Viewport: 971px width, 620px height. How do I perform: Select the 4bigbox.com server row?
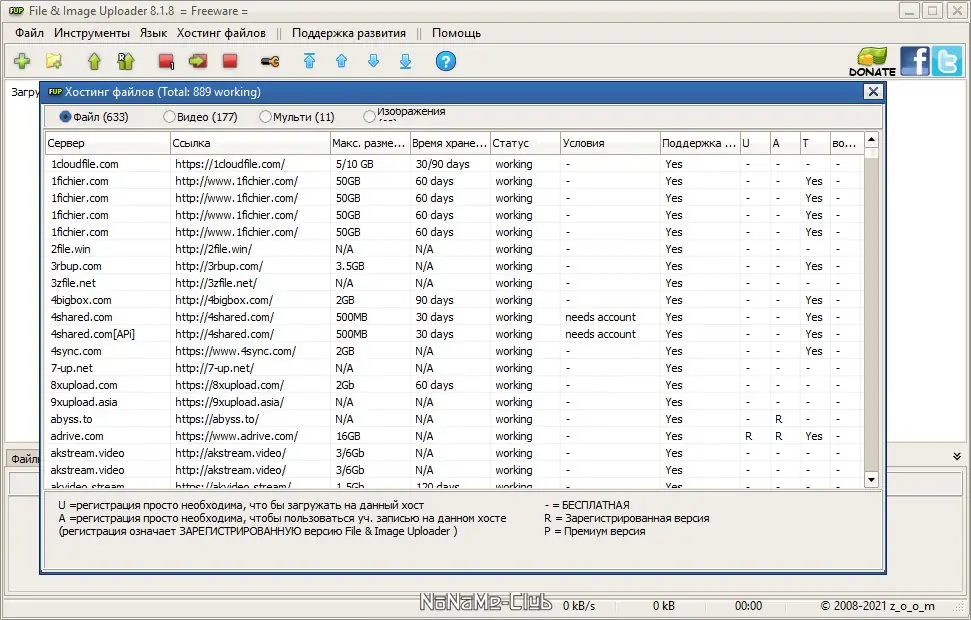[x=455, y=300]
